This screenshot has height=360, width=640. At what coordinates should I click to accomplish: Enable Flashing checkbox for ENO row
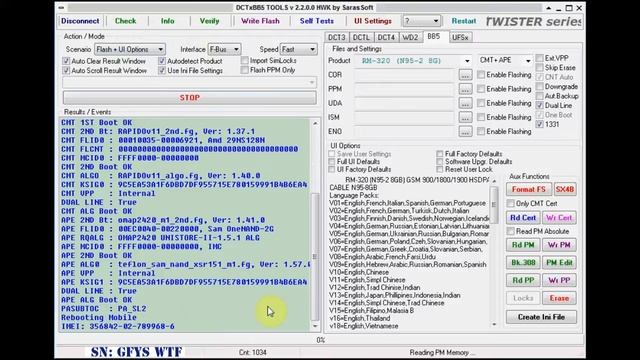click(x=481, y=131)
